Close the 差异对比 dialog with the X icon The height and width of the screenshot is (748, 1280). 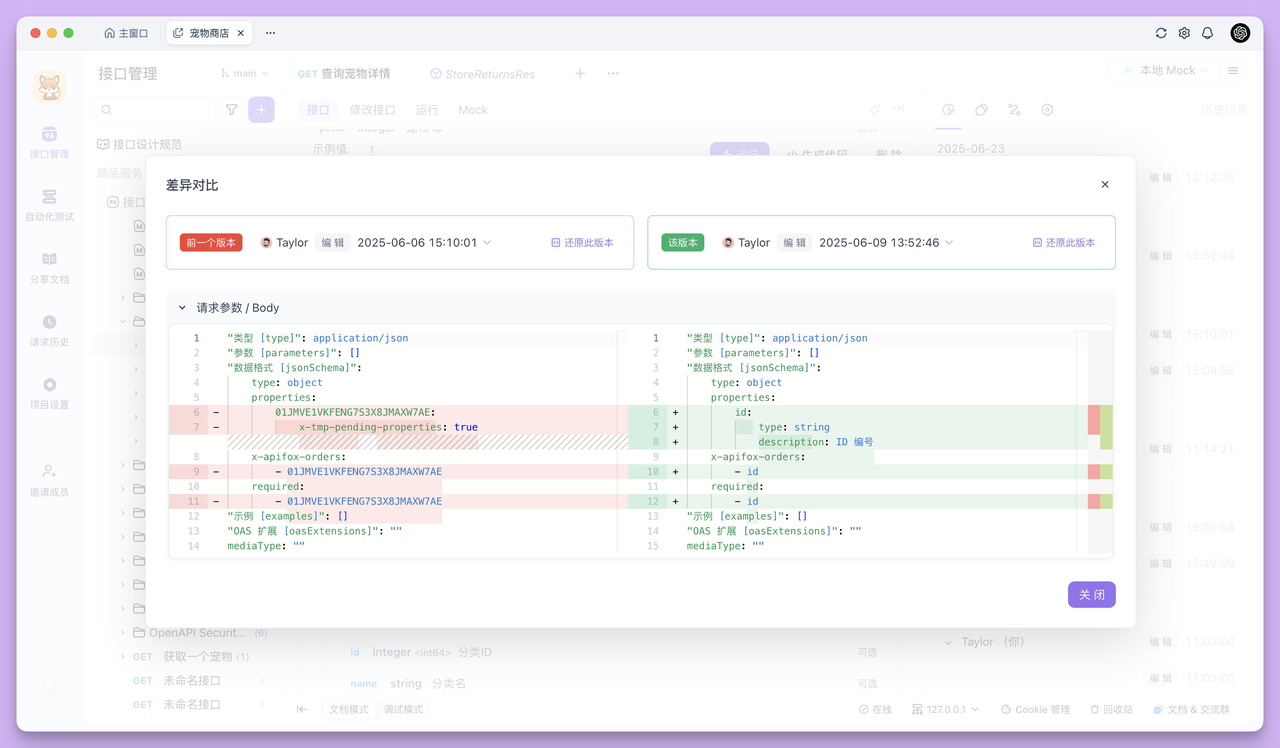(x=1105, y=185)
